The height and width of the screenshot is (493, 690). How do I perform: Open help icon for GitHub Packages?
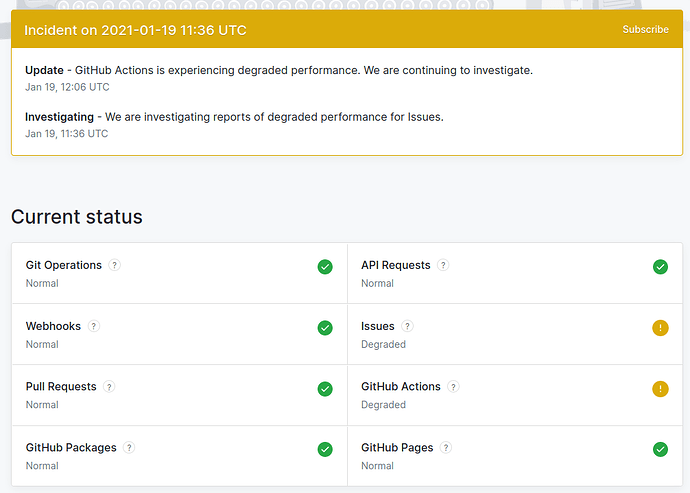(129, 448)
